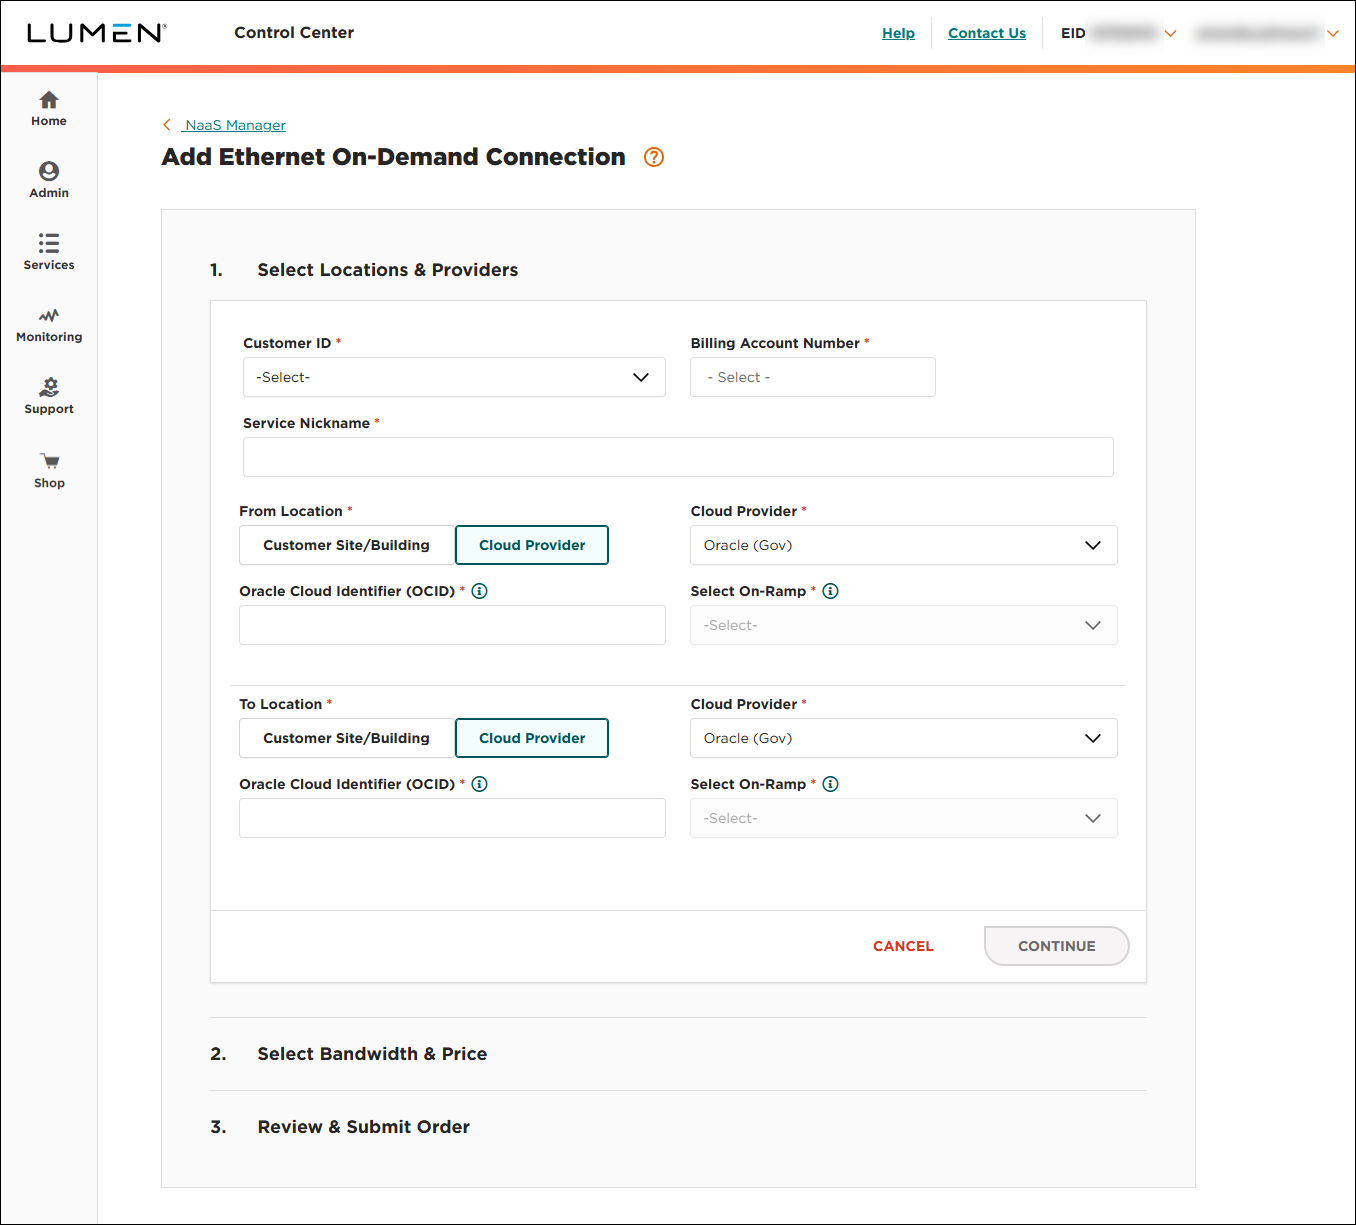Image resolution: width=1356 pixels, height=1225 pixels.
Task: Click the back chevron next to NaaS Manager
Action: (167, 125)
